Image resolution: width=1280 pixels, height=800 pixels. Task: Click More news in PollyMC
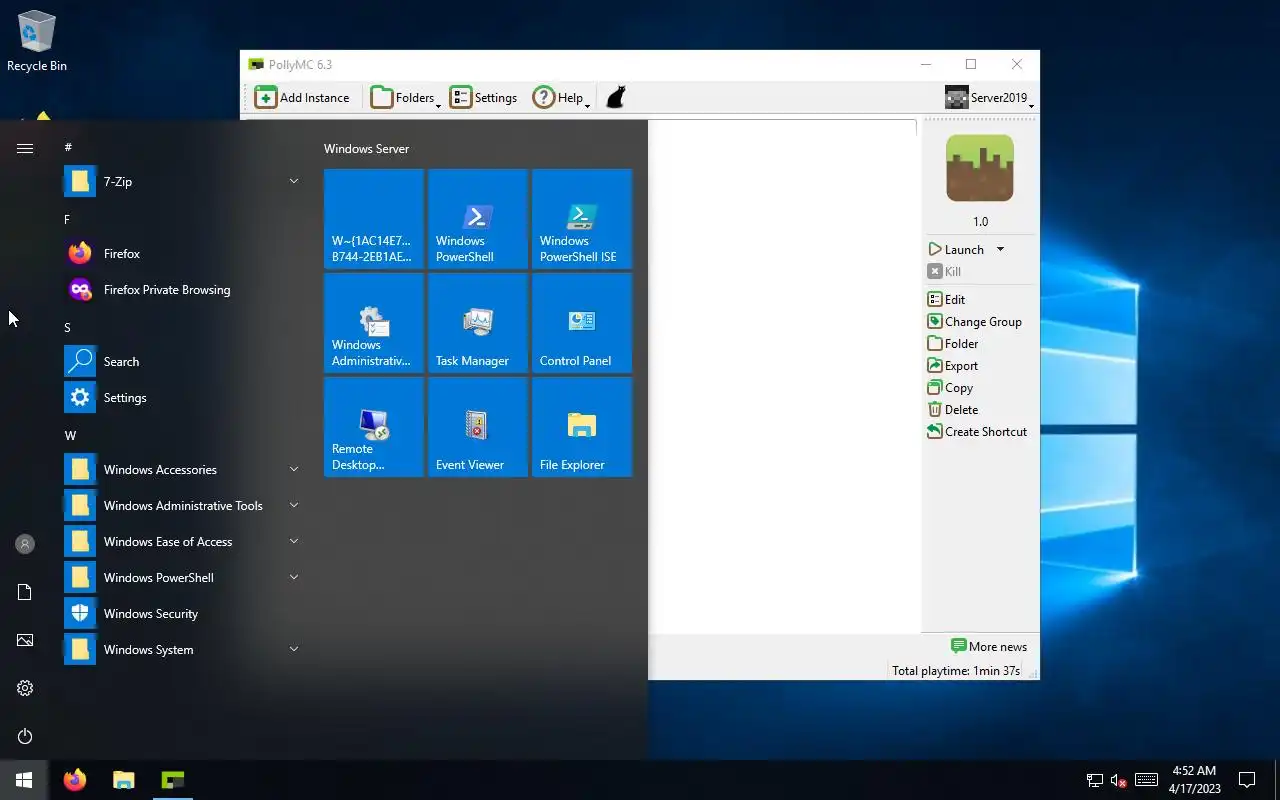(988, 646)
